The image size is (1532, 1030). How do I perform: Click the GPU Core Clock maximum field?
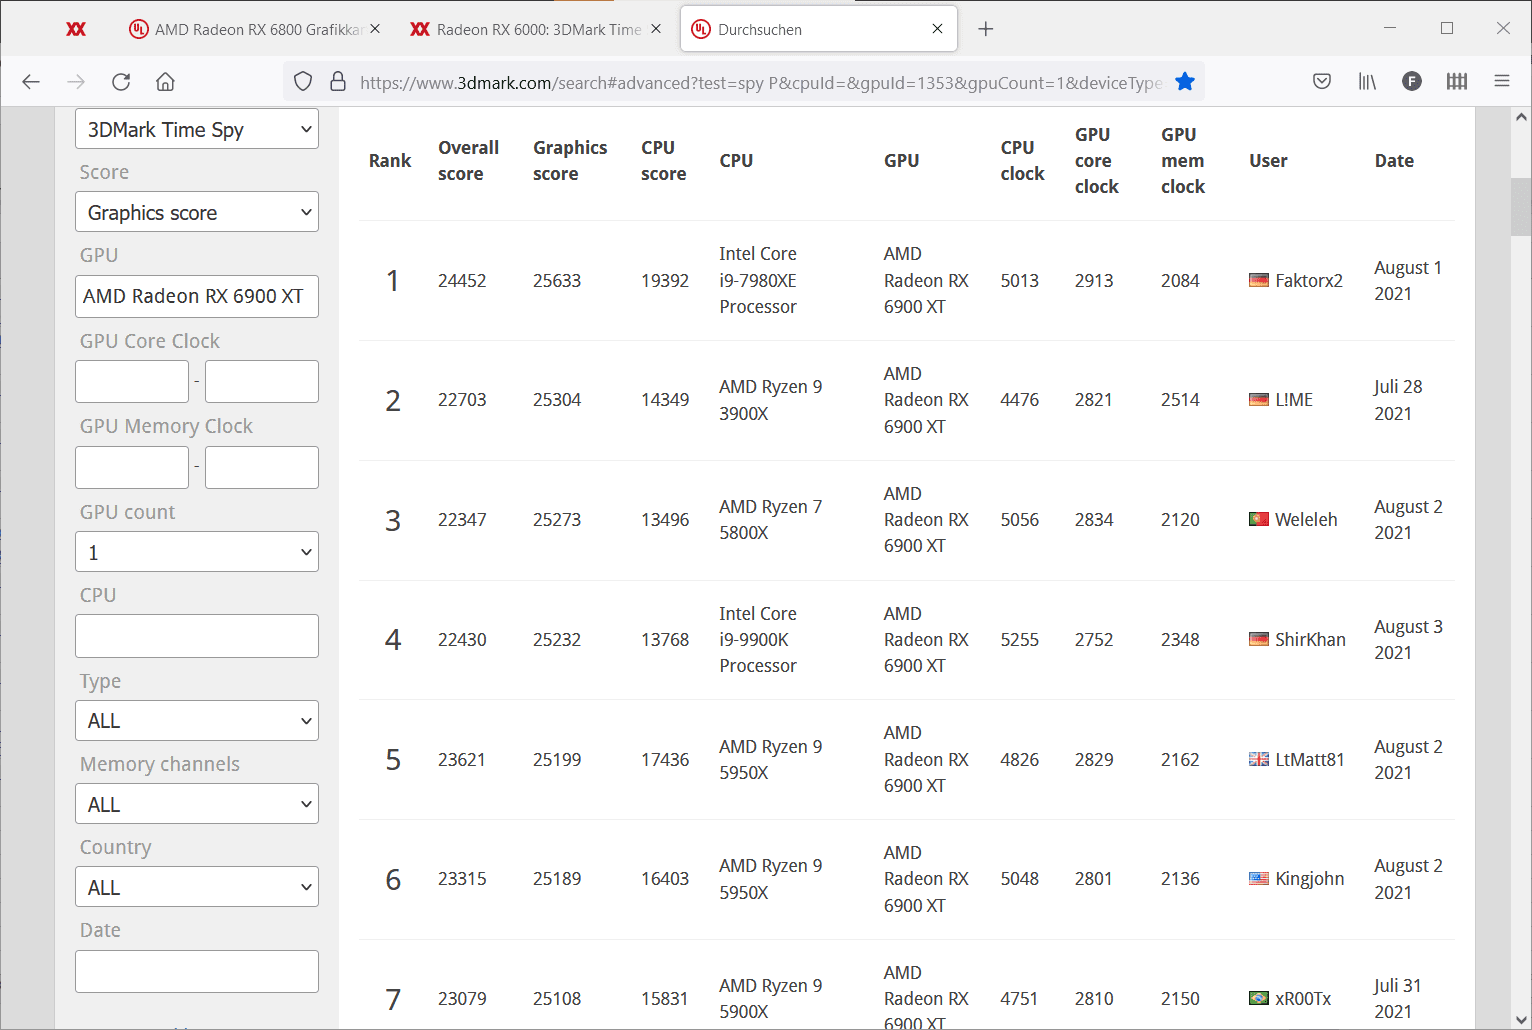point(262,381)
